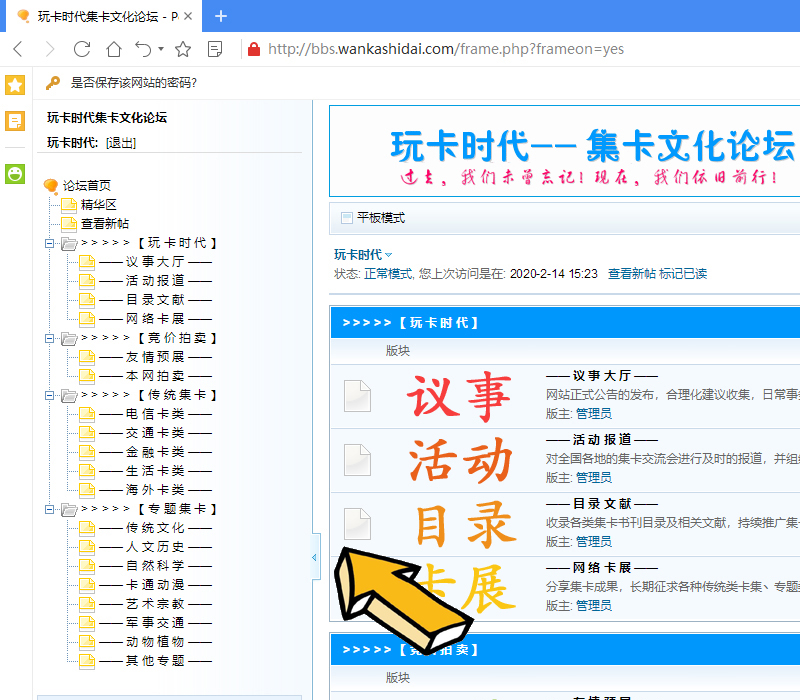Collapse the 【专题集卡】 tree node

(x=49, y=509)
